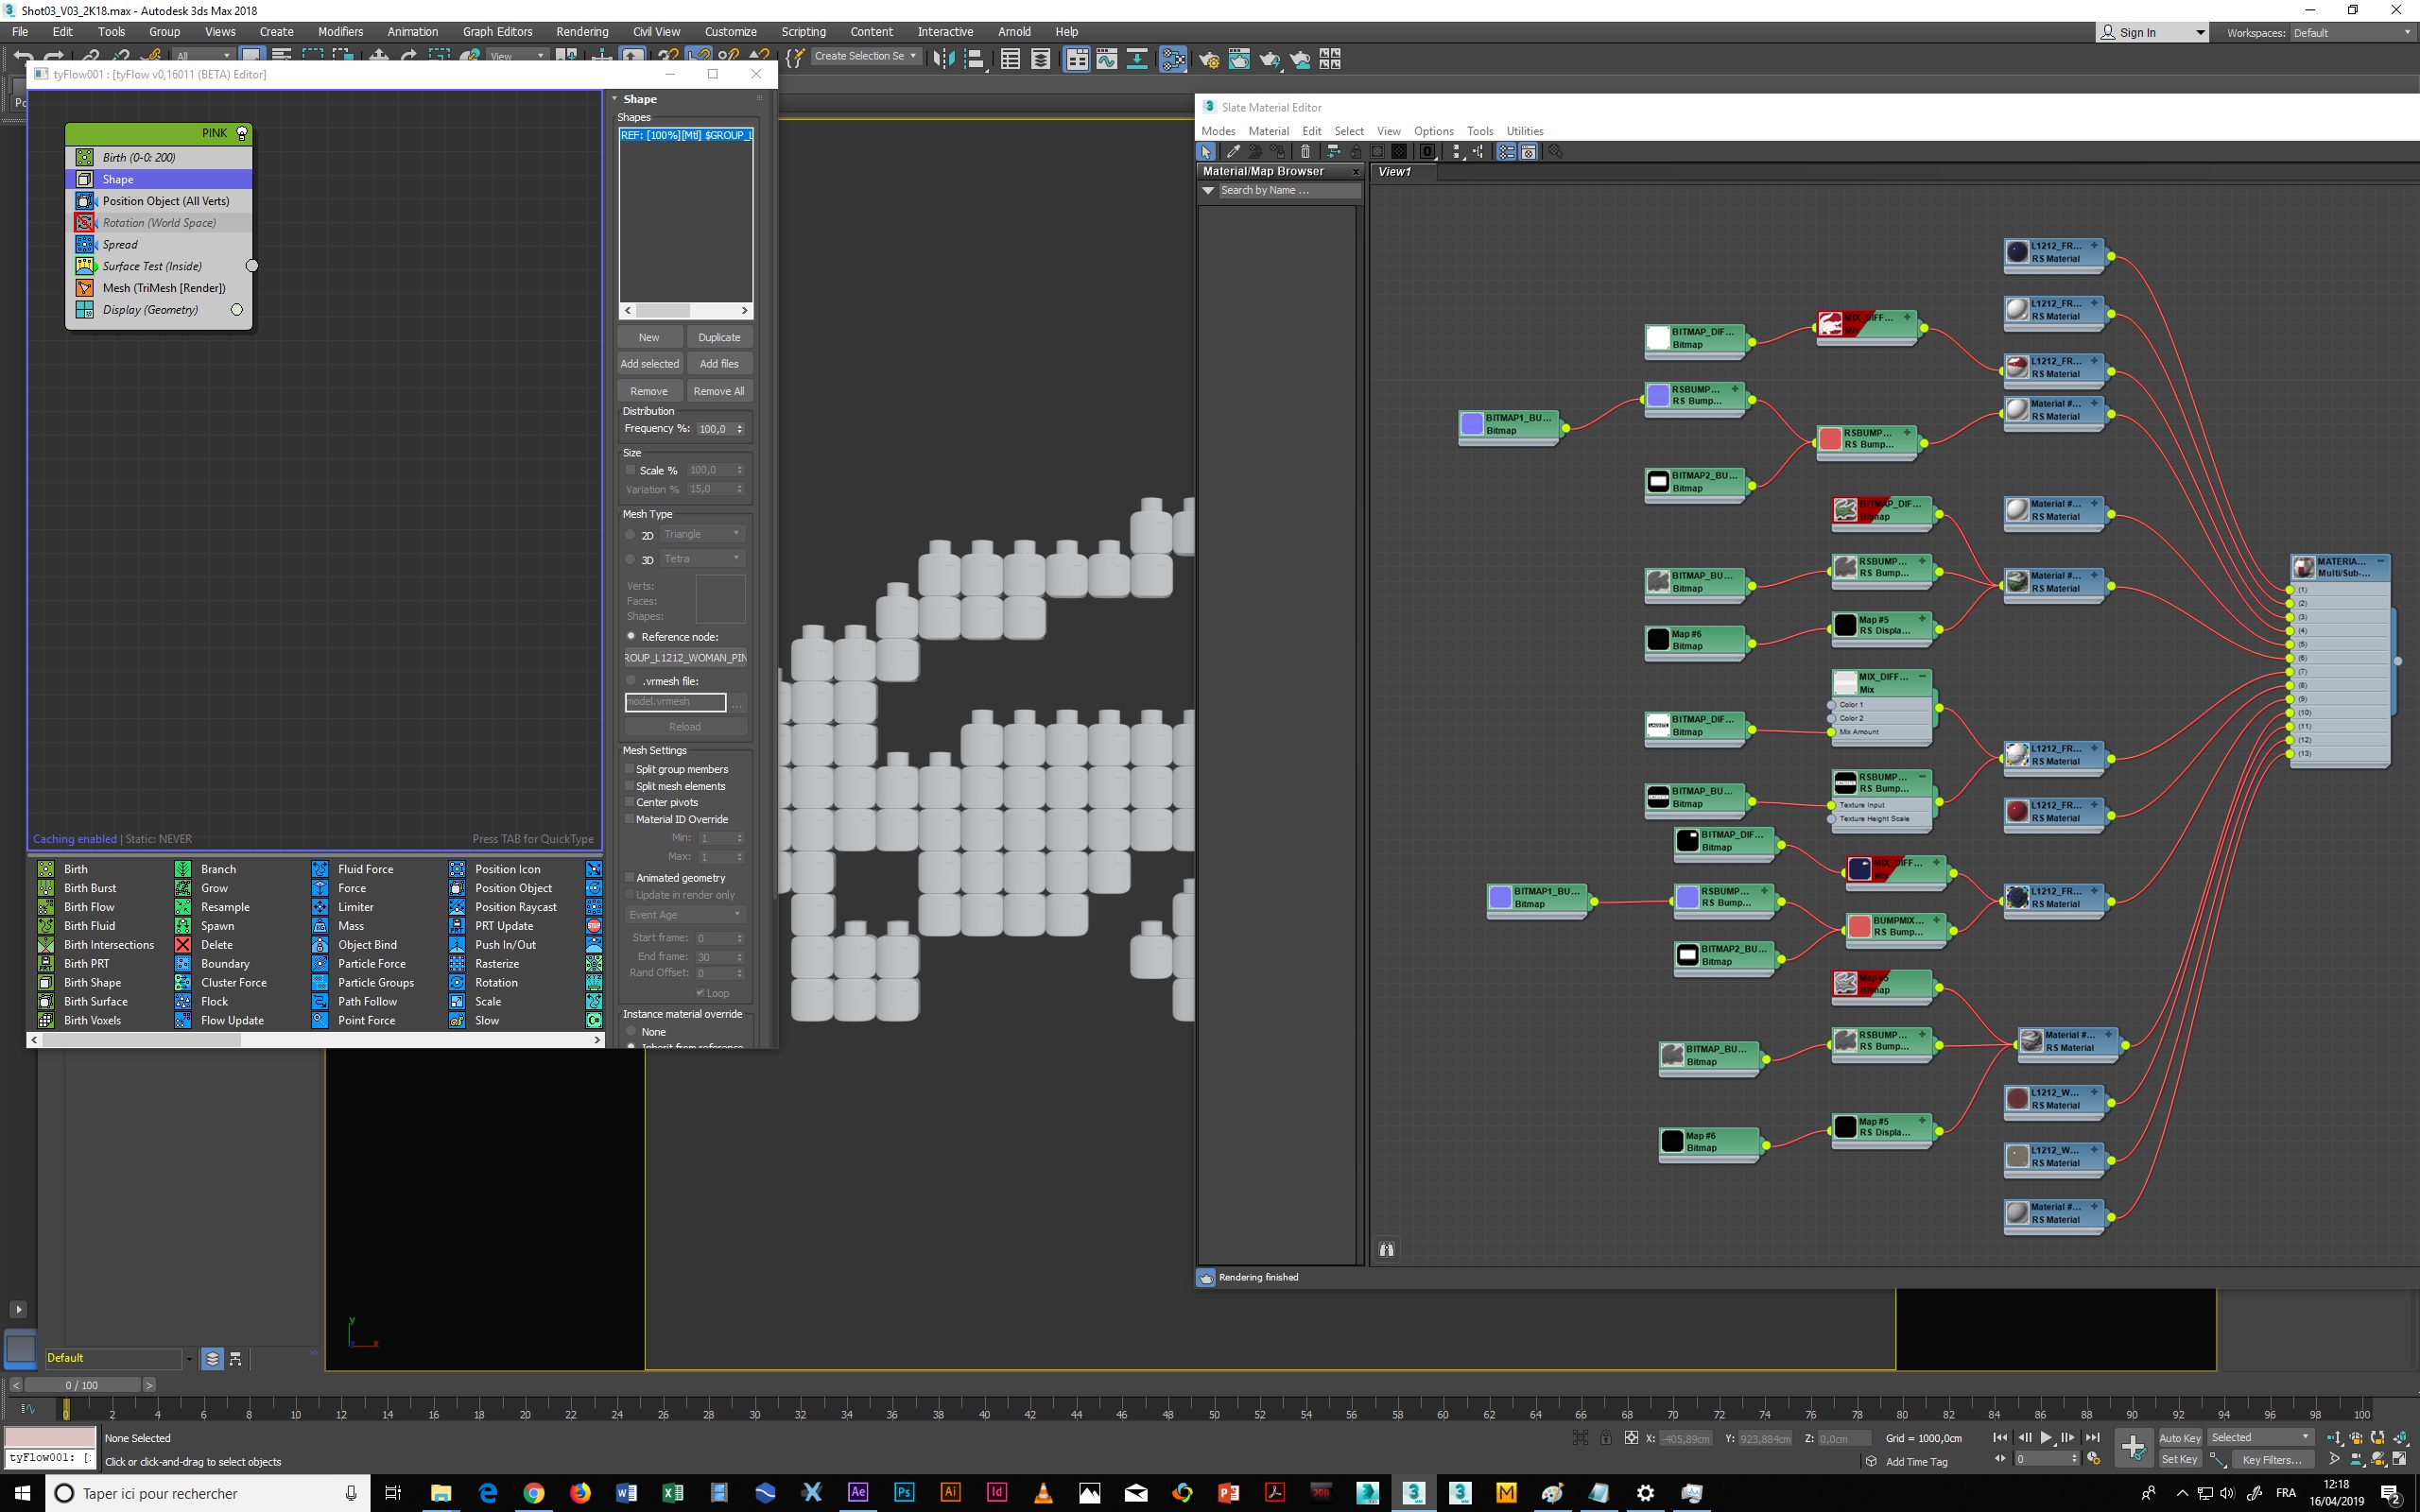Select the 3D mesh type radio button
Screen dimensions: 2420x1512
coord(631,559)
